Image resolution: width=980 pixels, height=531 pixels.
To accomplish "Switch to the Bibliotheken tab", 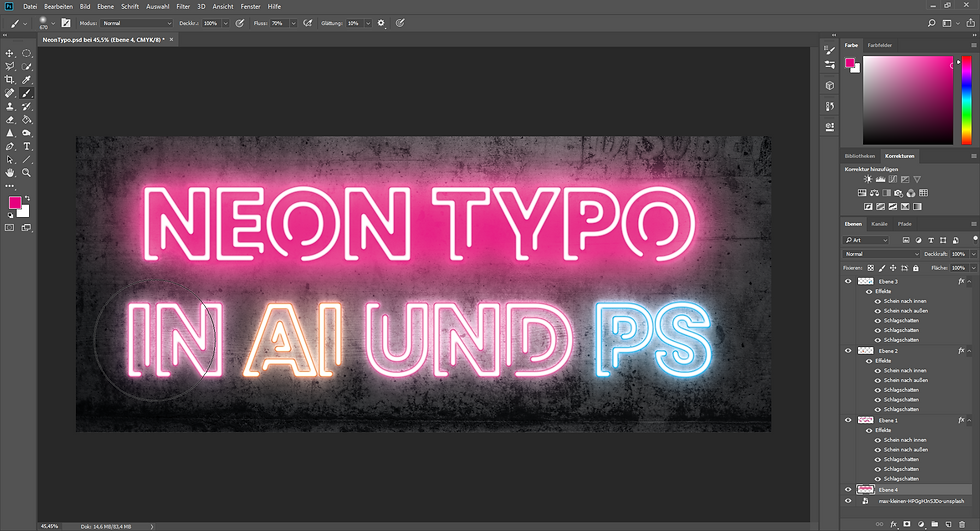I will tap(859, 156).
